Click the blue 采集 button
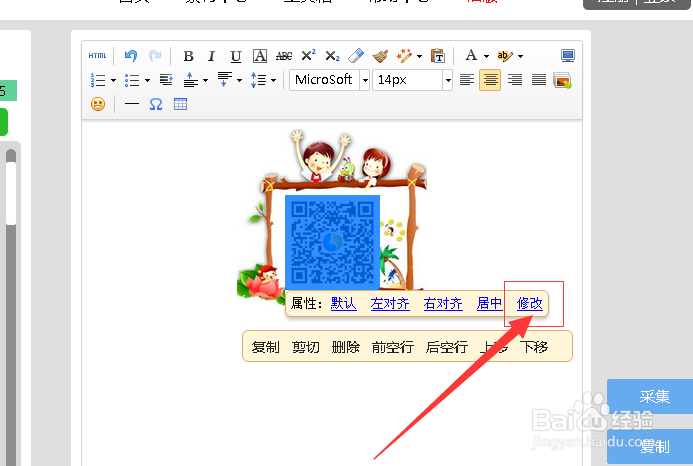 click(650, 396)
